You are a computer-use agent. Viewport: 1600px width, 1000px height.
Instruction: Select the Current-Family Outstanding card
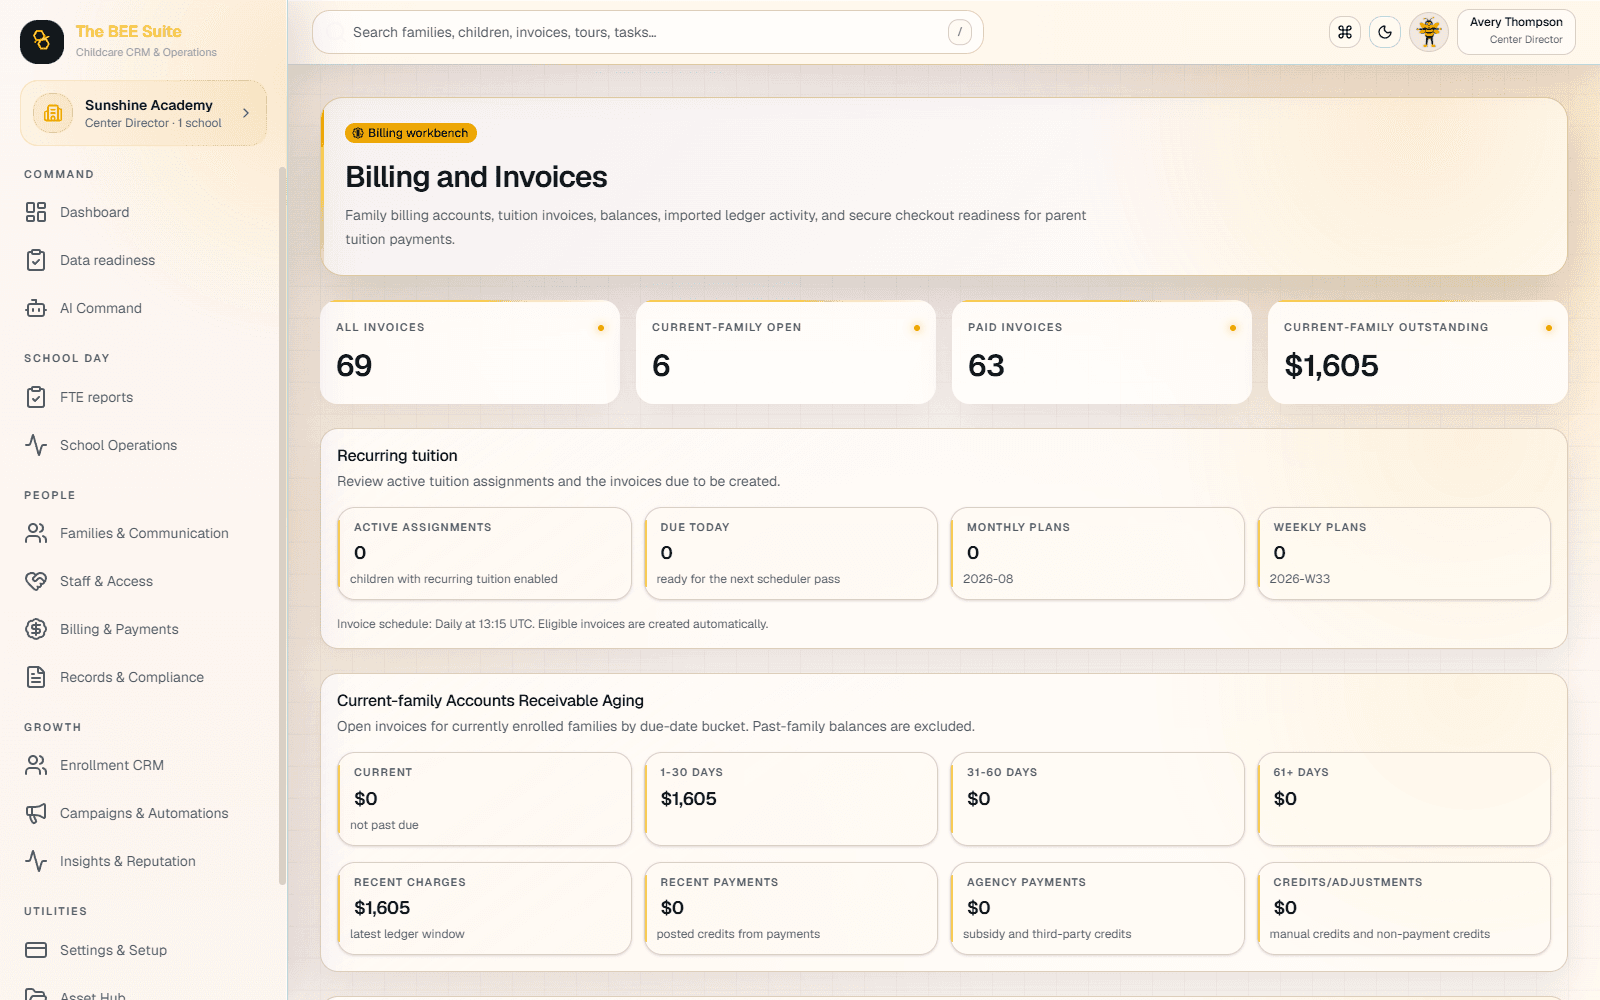[x=1418, y=352]
